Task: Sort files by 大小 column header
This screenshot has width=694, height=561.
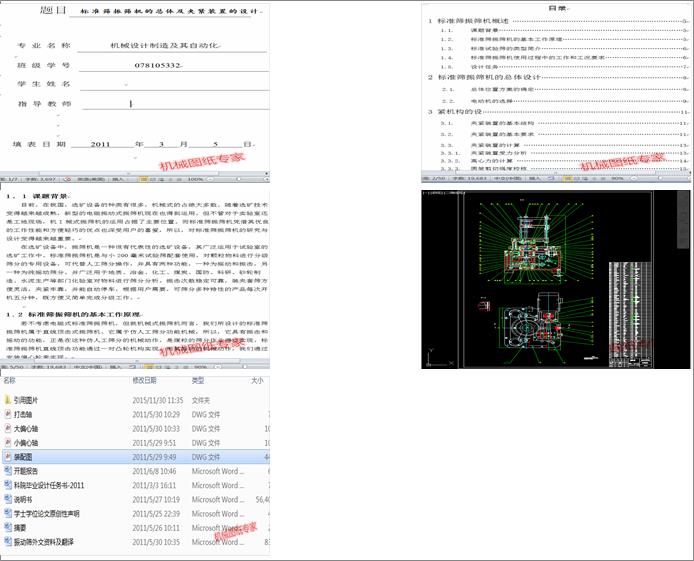Action: pyautogui.click(x=257, y=380)
